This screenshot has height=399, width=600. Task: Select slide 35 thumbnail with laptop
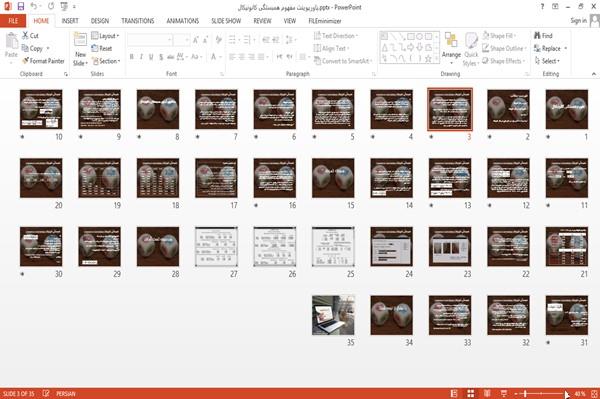click(x=333, y=315)
